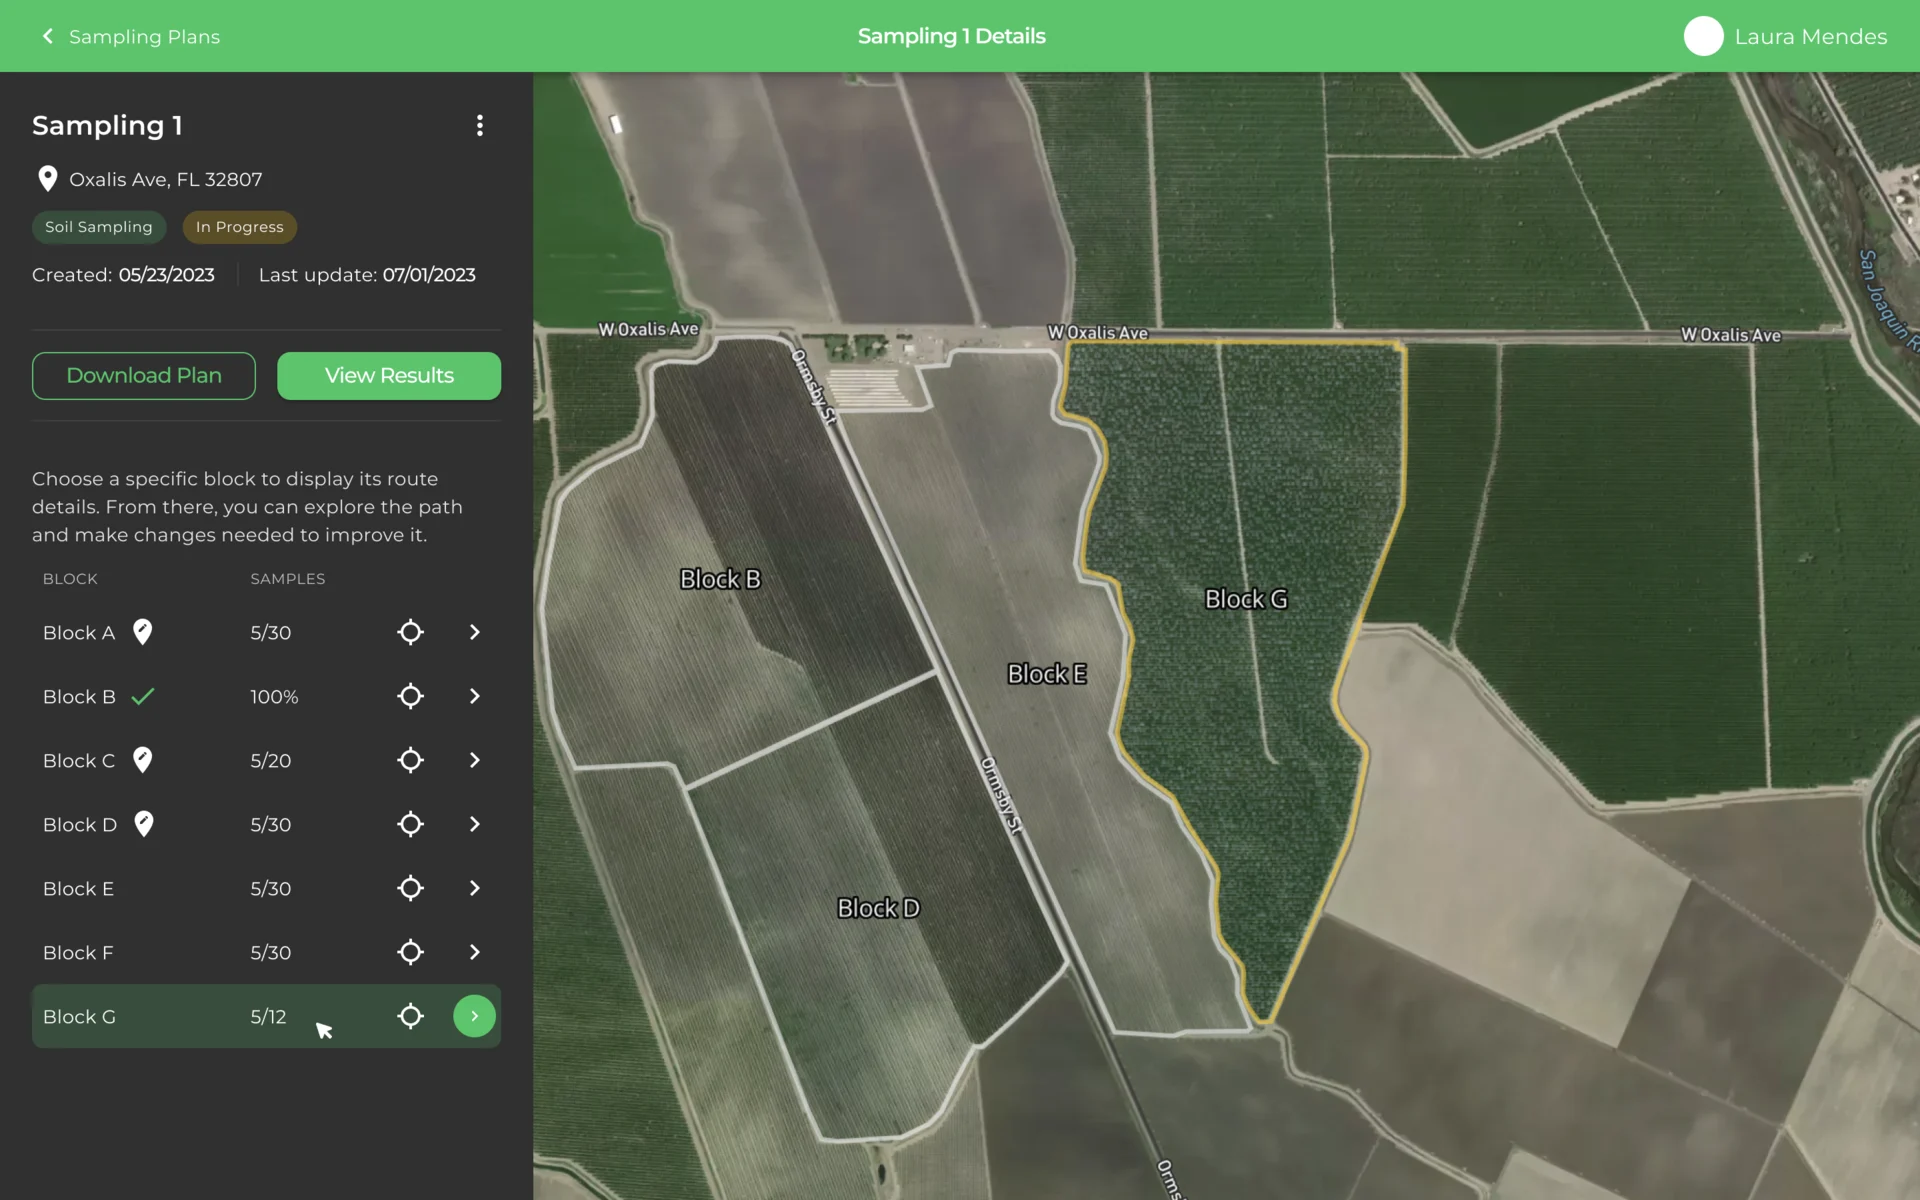
Task: Open Laura Mendes profile avatar
Action: coord(1703,36)
